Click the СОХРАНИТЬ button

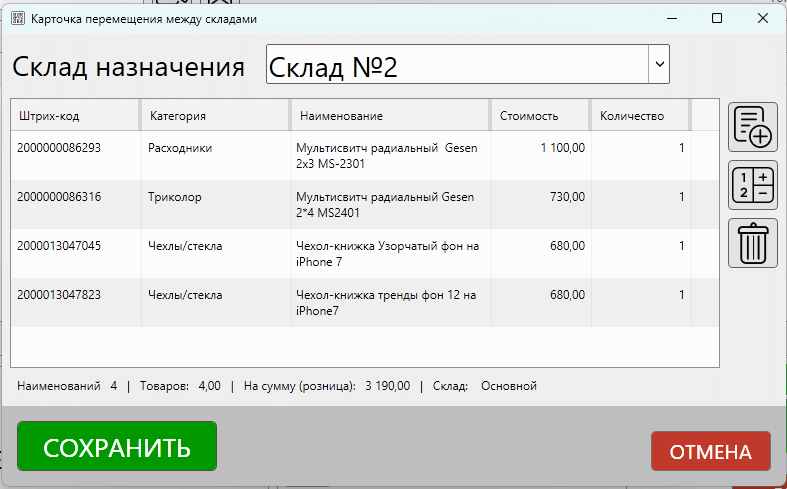point(117,446)
